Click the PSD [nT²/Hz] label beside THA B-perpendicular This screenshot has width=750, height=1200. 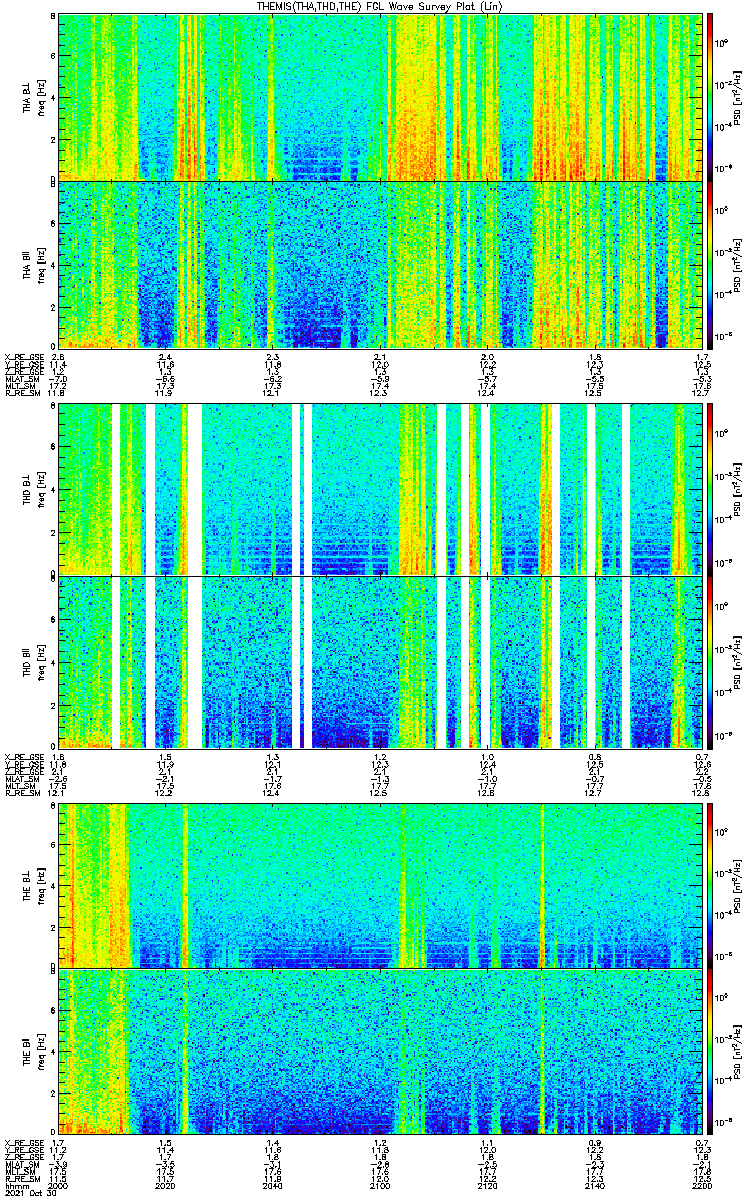[738, 96]
